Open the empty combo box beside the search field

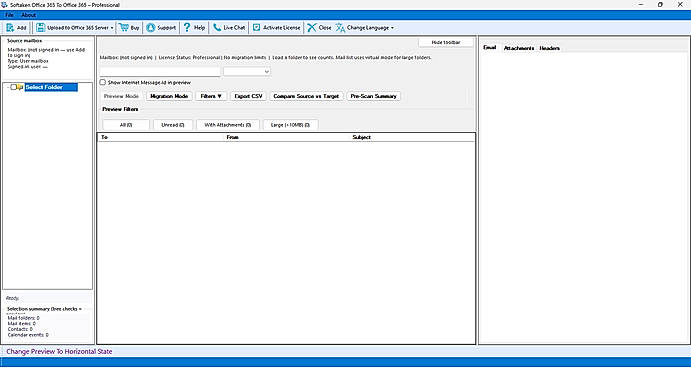coord(247,71)
